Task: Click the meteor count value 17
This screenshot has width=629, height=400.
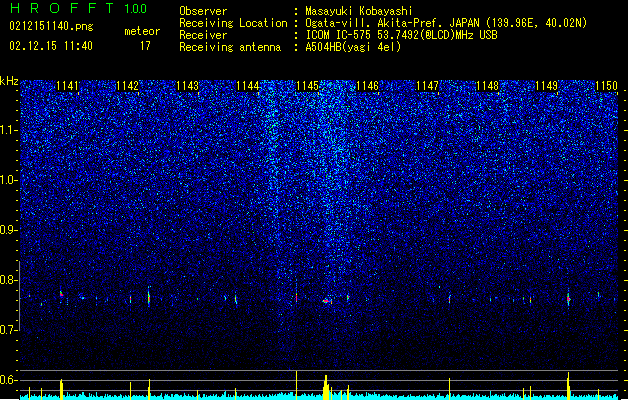Action: pos(145,46)
